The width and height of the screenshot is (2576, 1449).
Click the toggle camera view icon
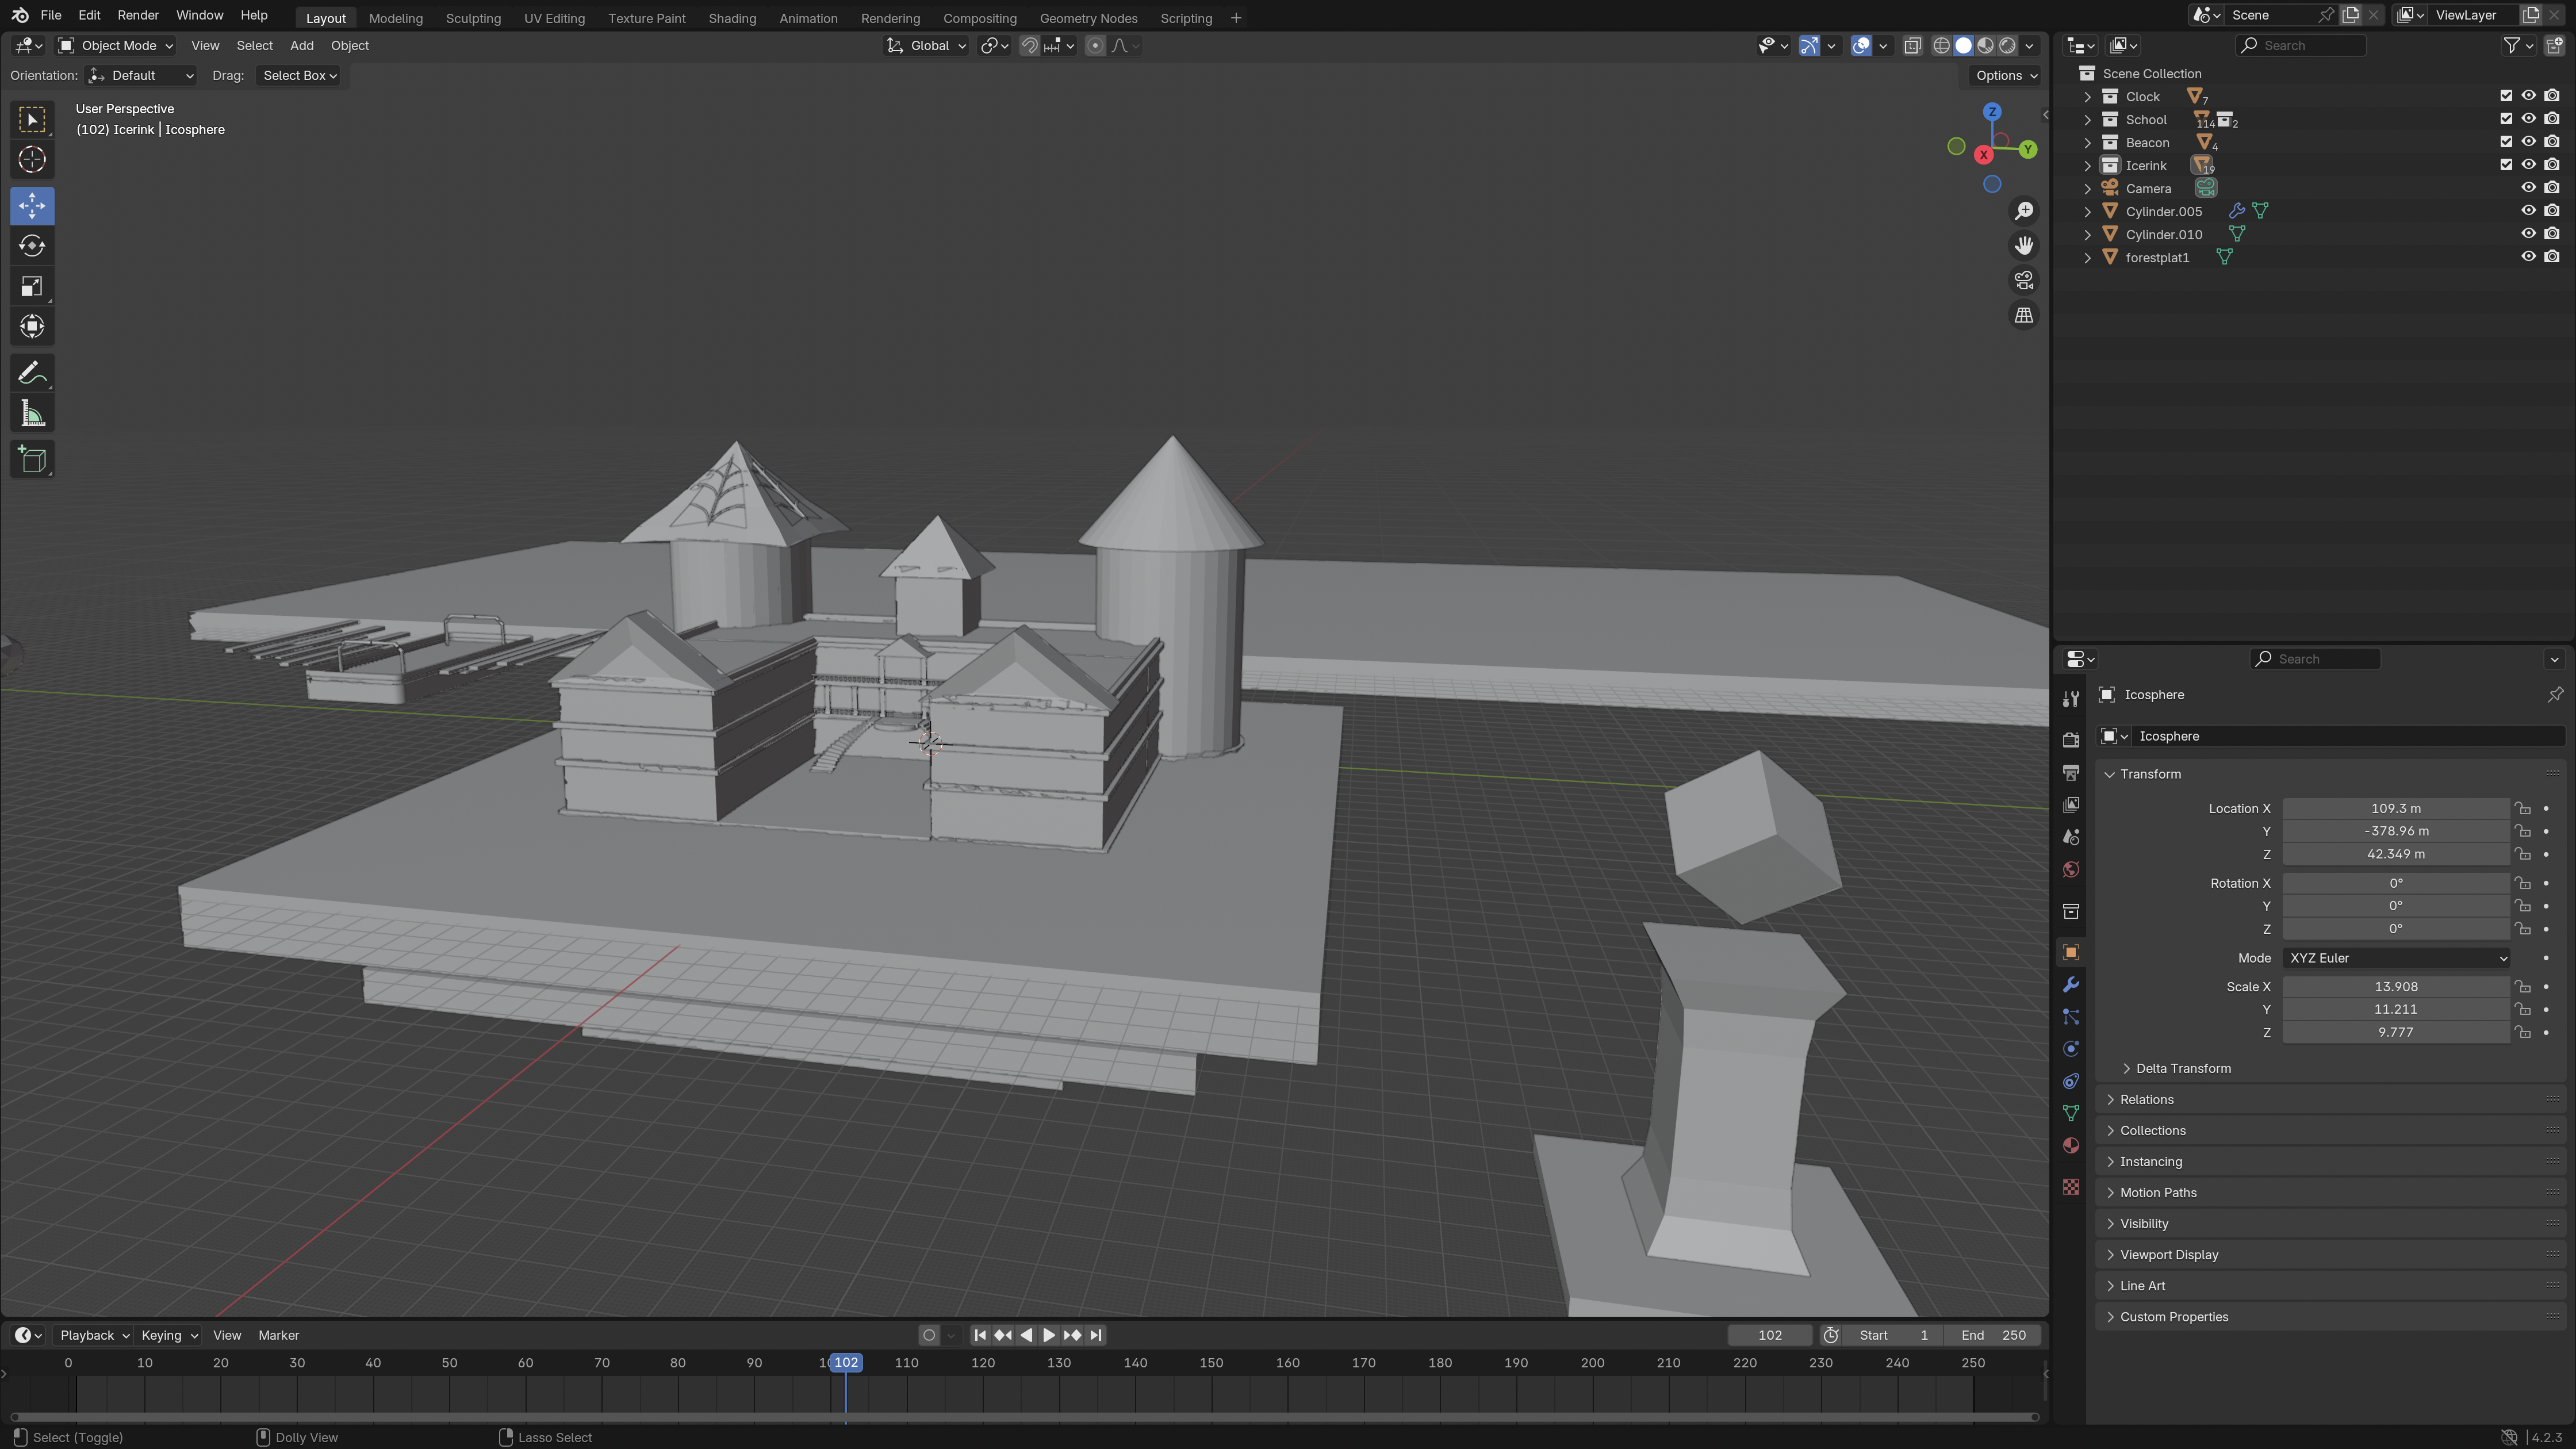click(2024, 280)
